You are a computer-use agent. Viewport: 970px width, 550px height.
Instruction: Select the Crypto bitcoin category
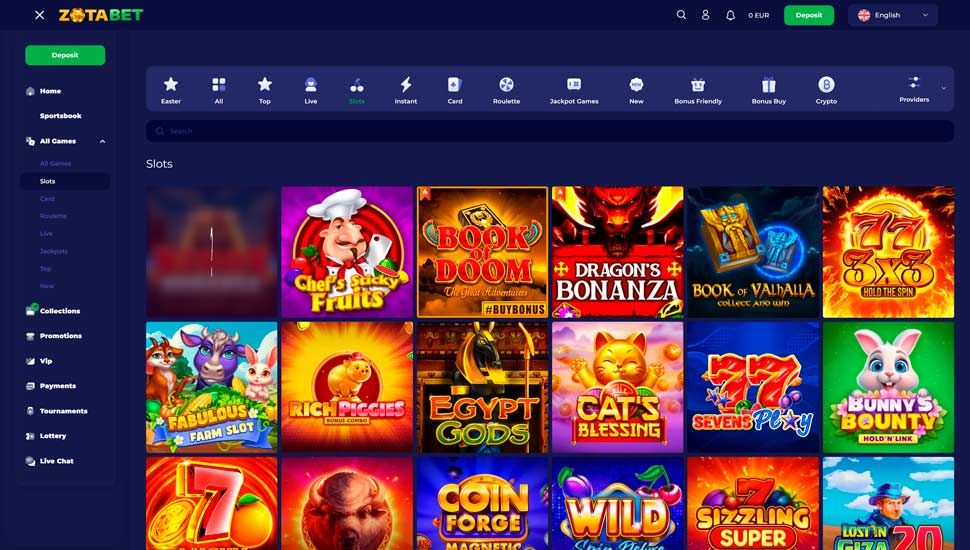826,90
